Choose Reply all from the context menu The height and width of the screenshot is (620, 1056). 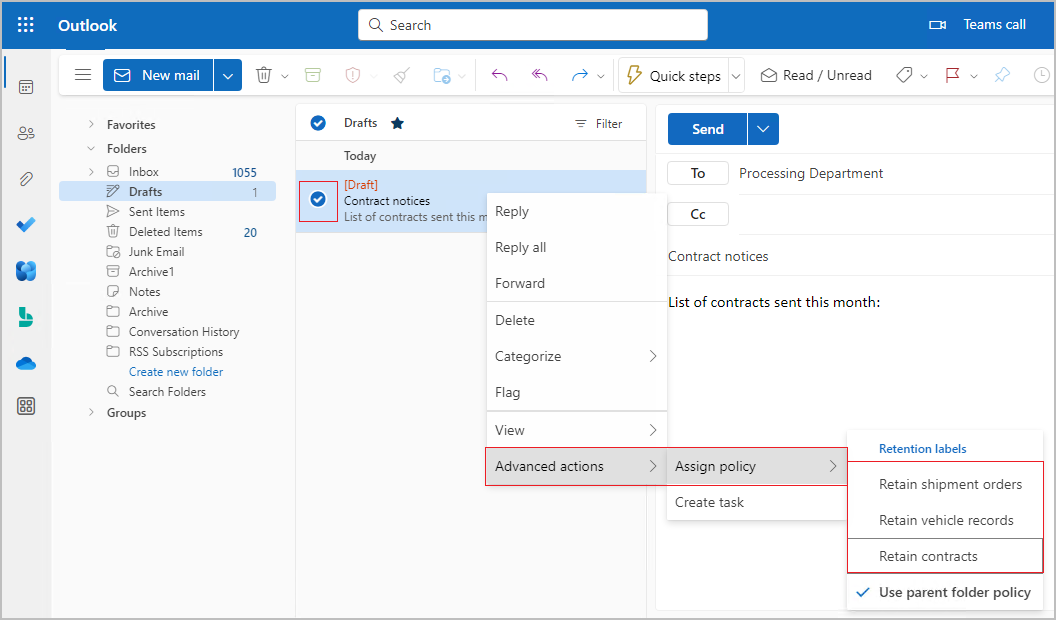(x=521, y=247)
